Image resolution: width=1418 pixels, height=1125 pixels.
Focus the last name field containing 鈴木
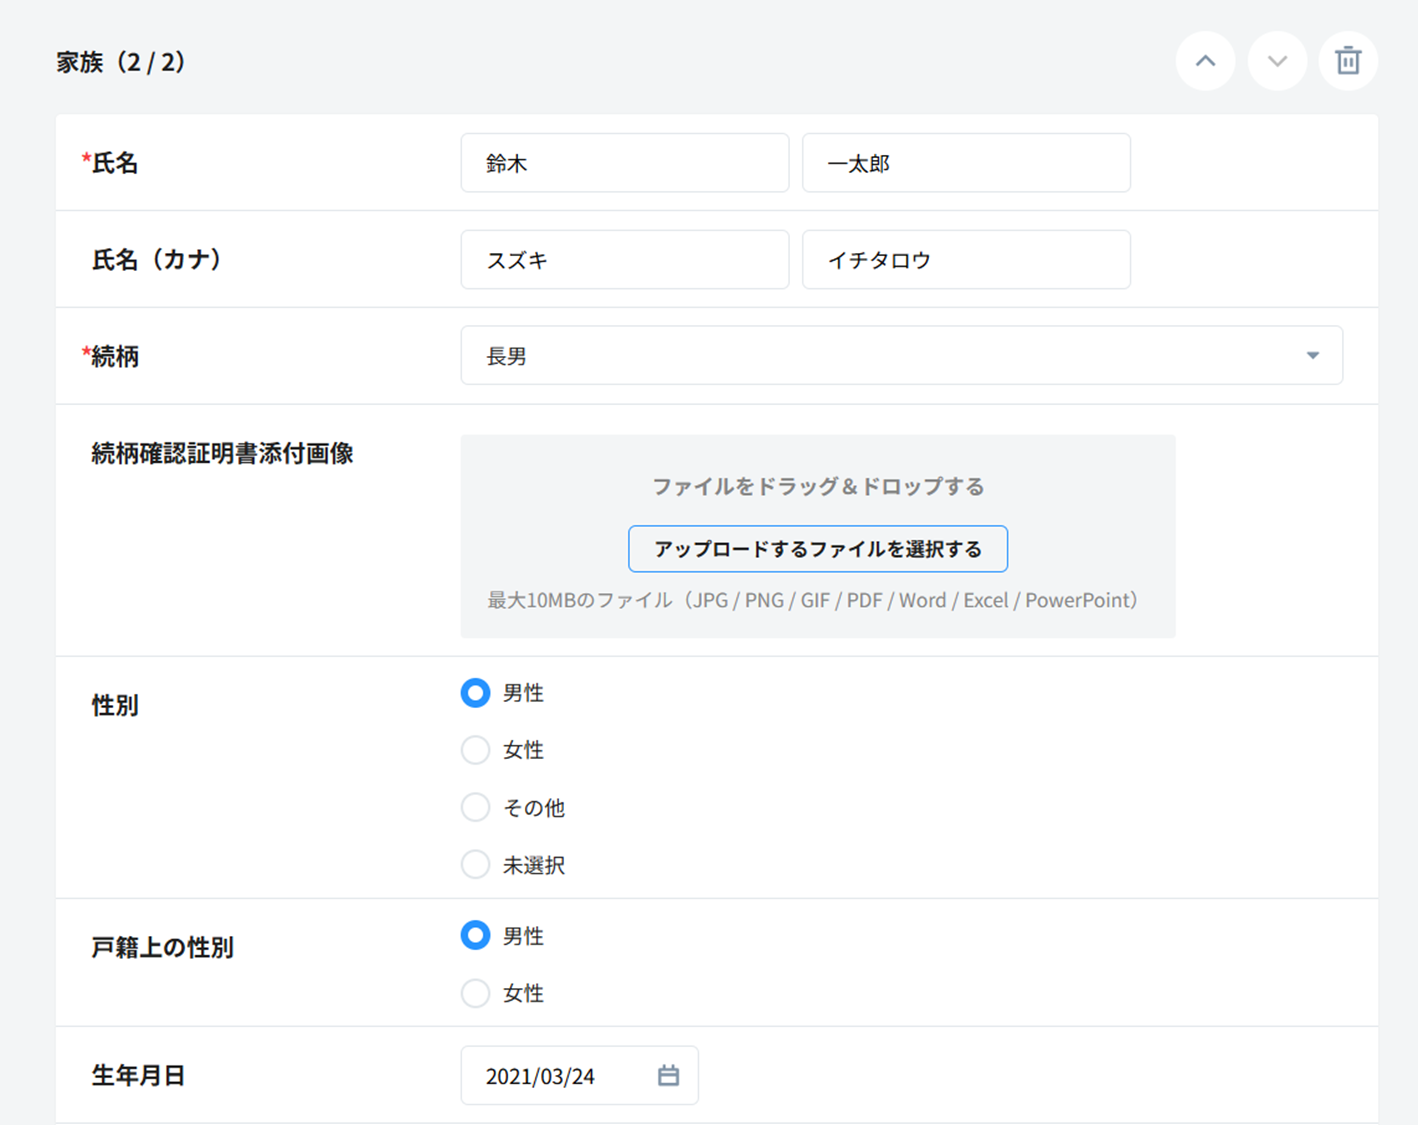624,163
